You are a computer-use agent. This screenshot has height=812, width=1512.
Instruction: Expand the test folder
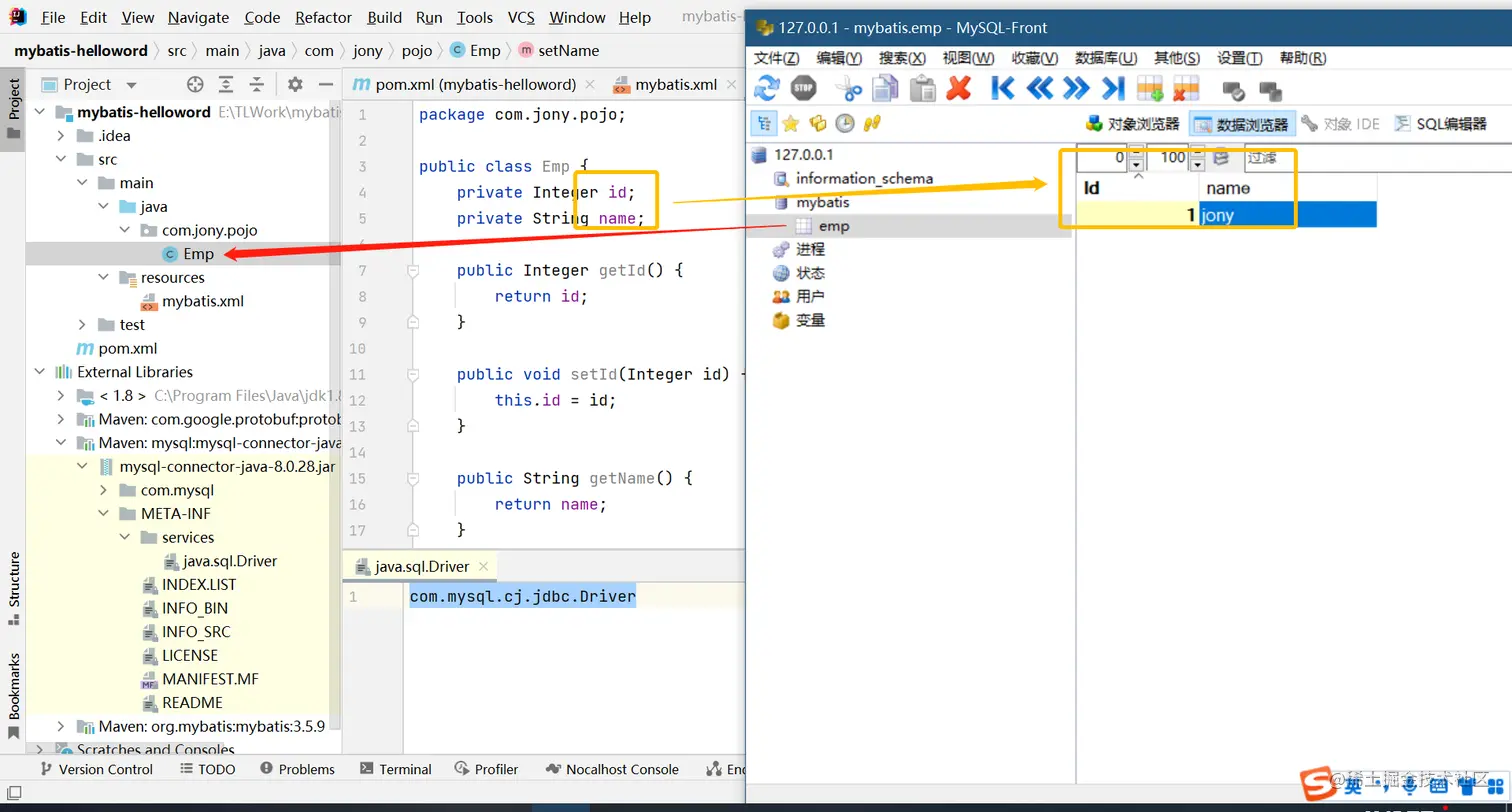click(82, 324)
